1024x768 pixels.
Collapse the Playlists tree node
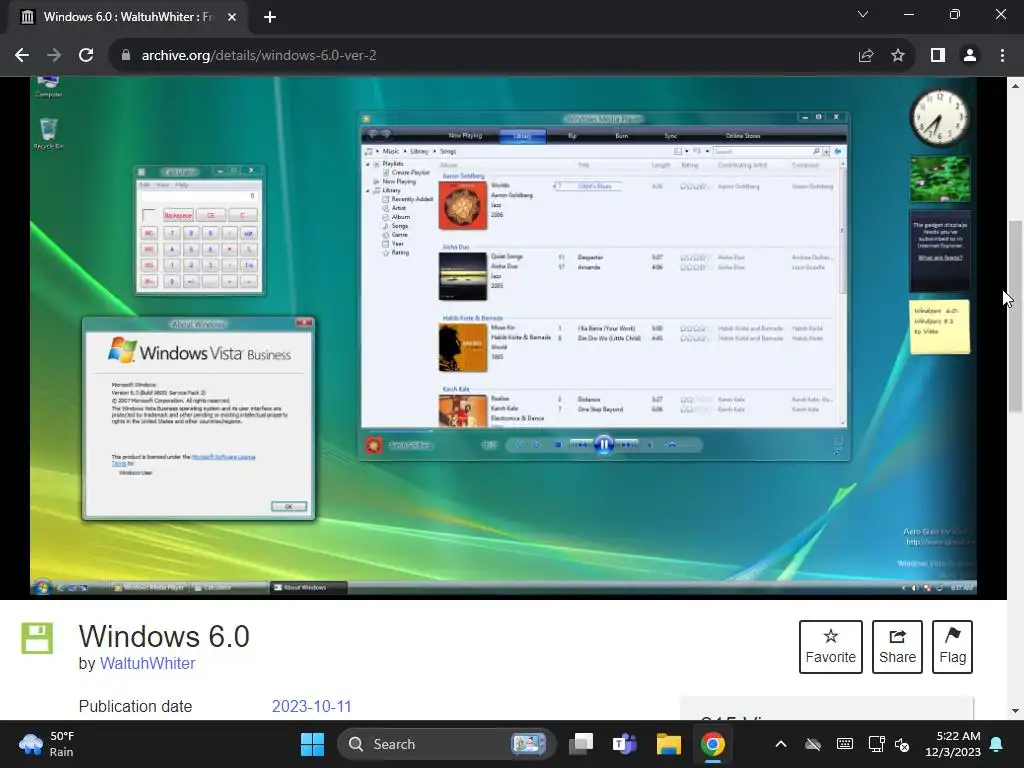368,164
